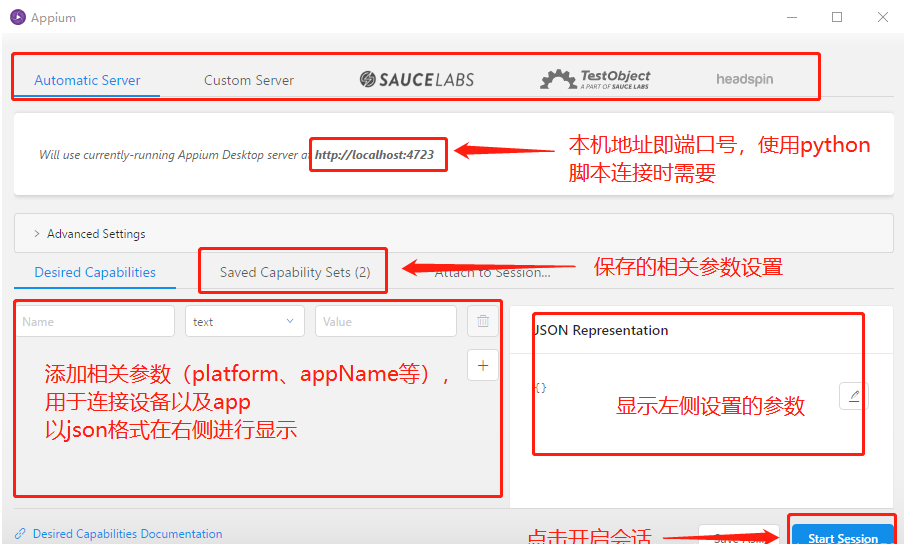Open the Attach to Session tab
Screen dimensions: 904x544
point(492,273)
